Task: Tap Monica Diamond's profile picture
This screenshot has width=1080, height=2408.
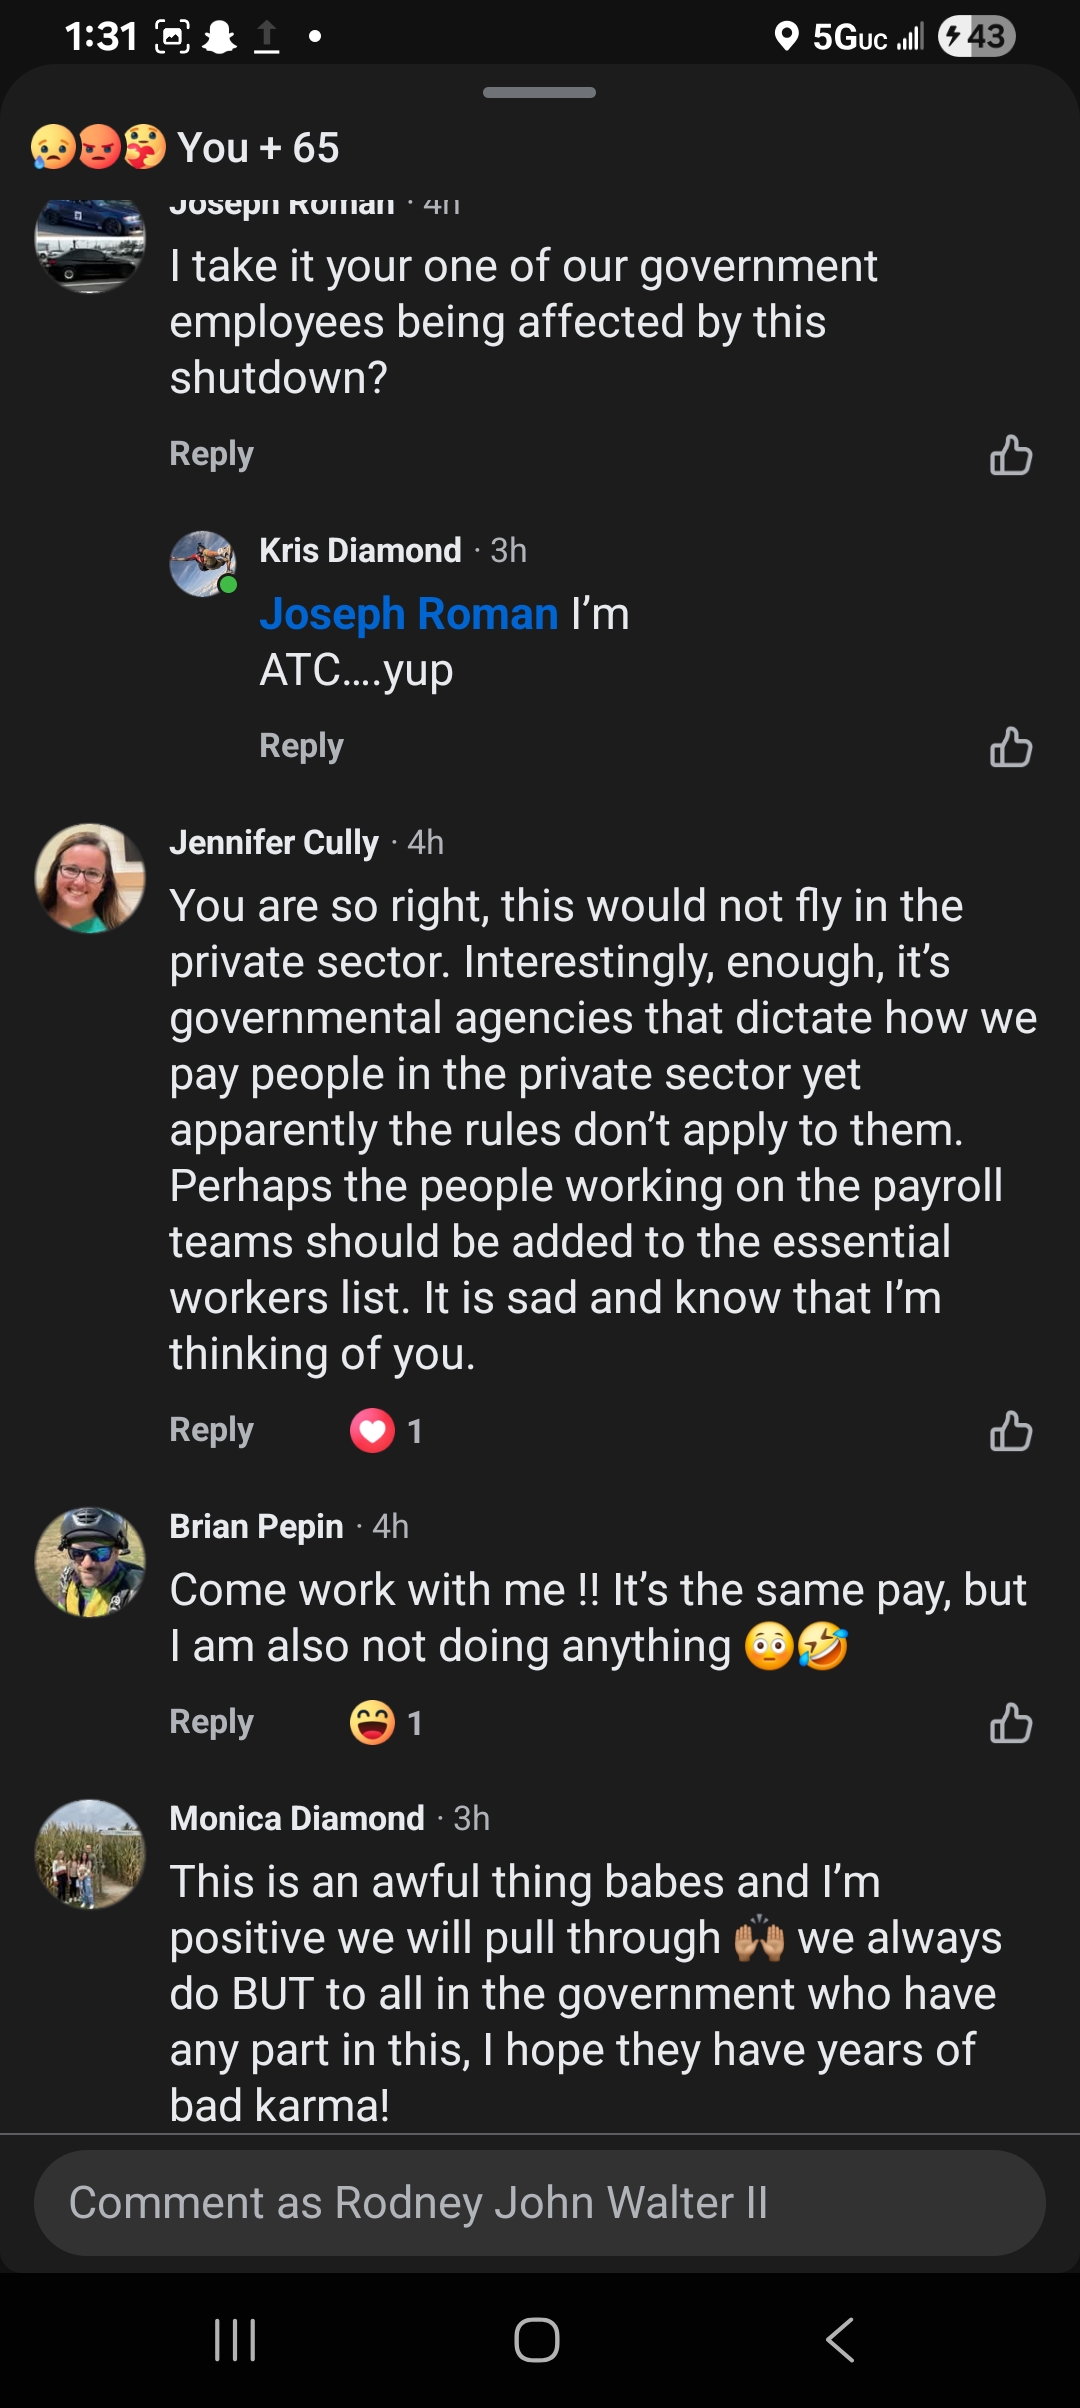Action: [90, 1854]
